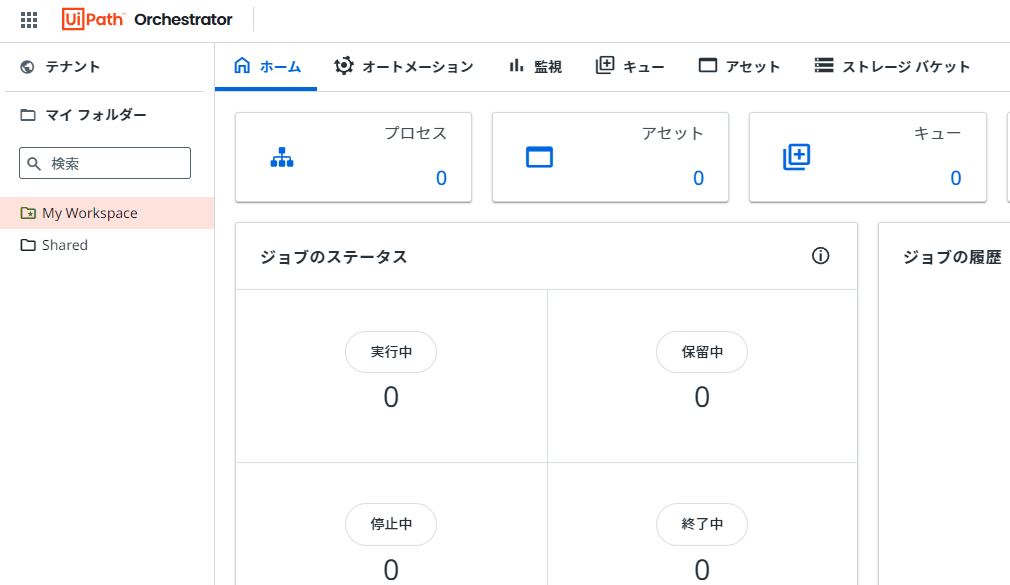1010x585 pixels.
Task: Click the asset icon on the アセット card
Action: [x=539, y=157]
